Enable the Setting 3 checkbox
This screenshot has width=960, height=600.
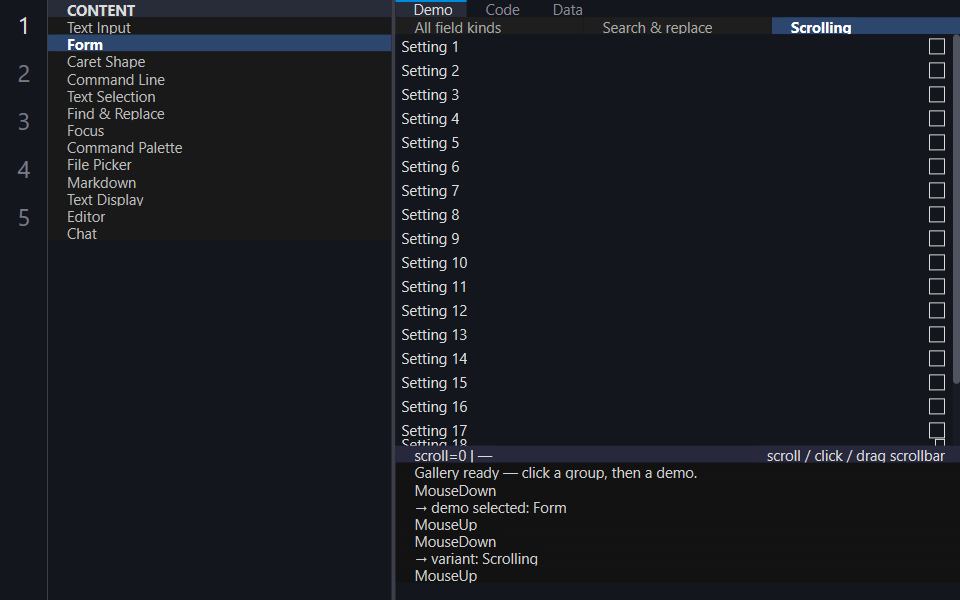pyautogui.click(x=937, y=94)
